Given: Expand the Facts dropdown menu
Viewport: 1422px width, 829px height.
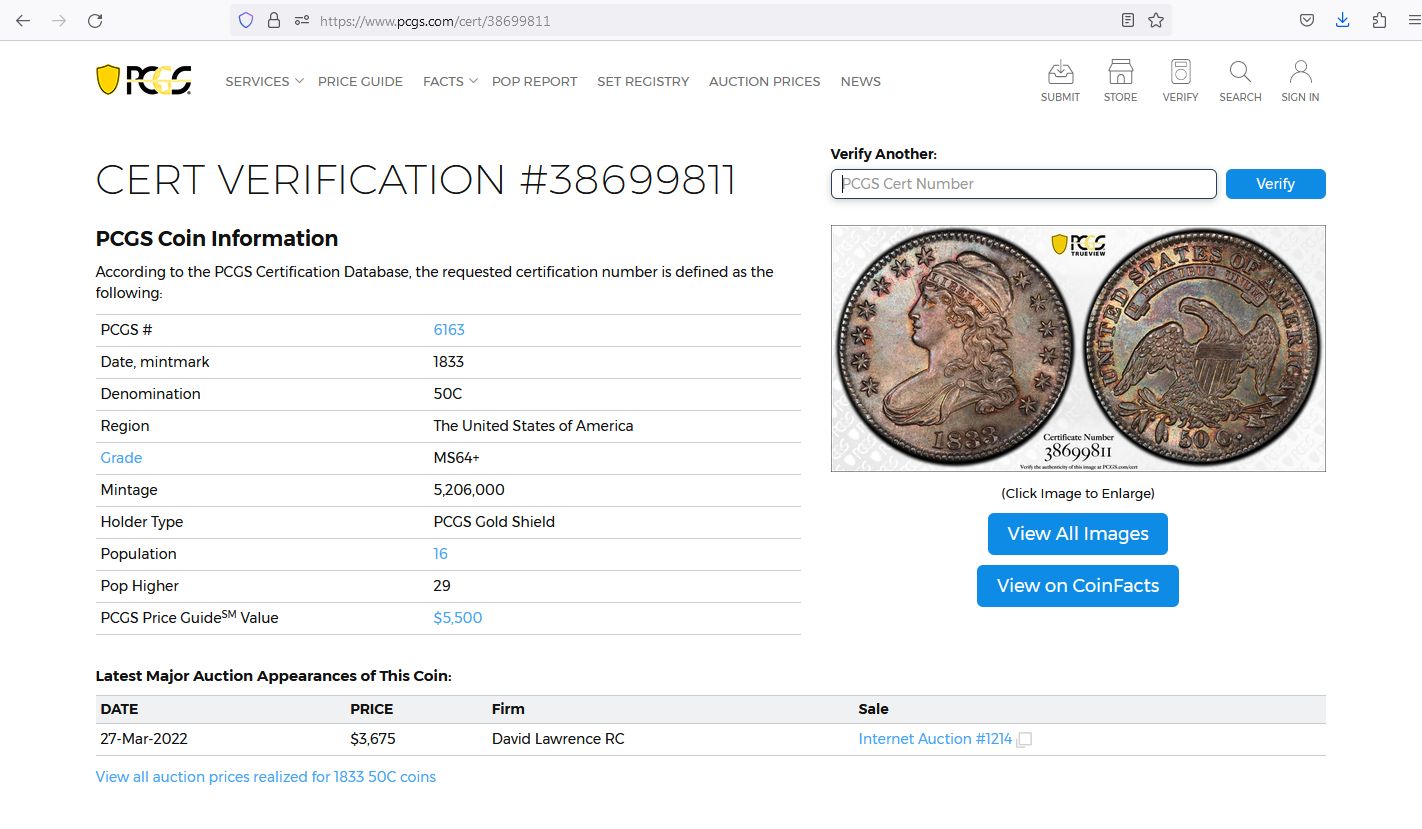Looking at the screenshot, I should point(450,81).
